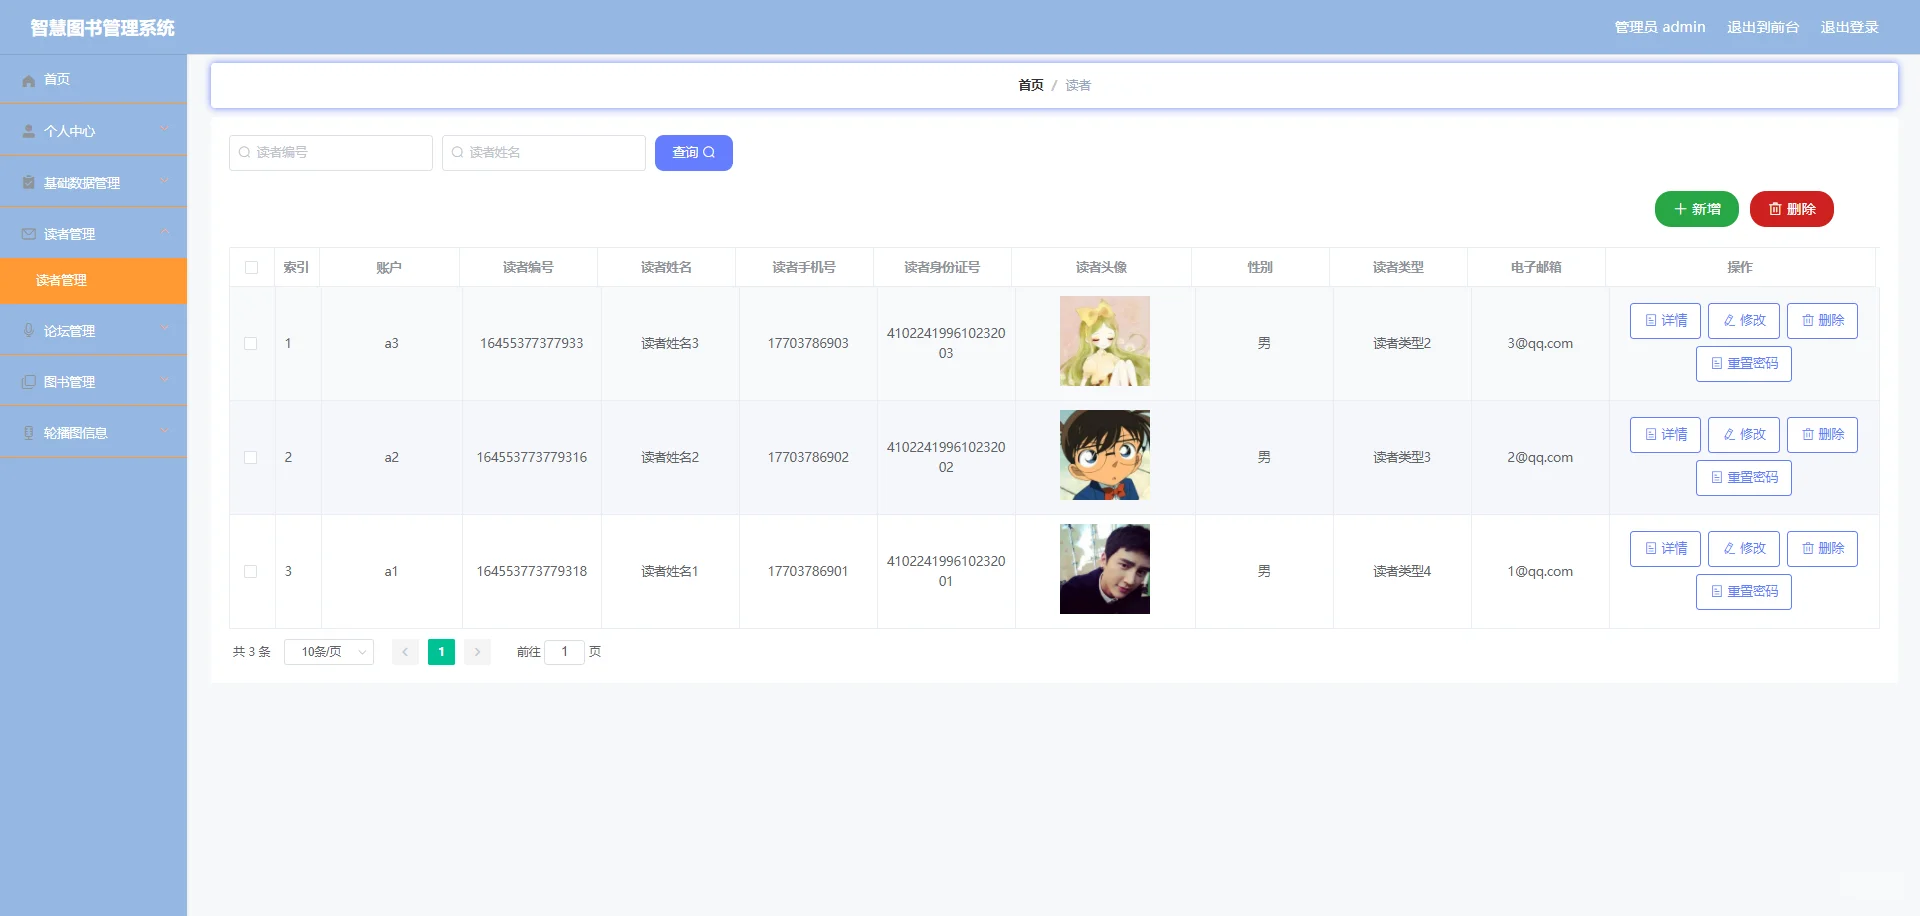The height and width of the screenshot is (916, 1920).
Task: Check the select-all checkbox in table header
Action: coord(252,267)
